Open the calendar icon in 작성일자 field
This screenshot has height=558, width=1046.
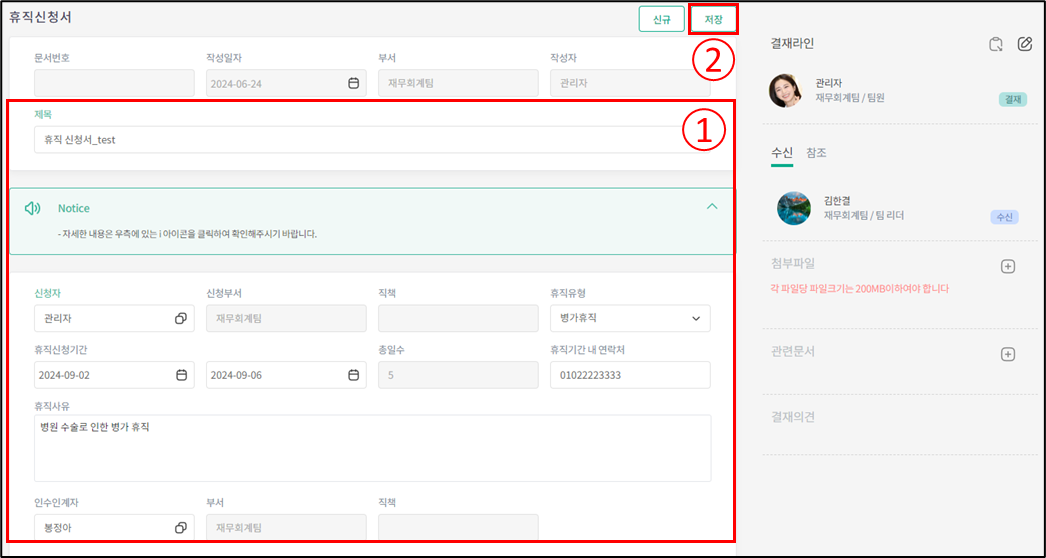tap(353, 84)
